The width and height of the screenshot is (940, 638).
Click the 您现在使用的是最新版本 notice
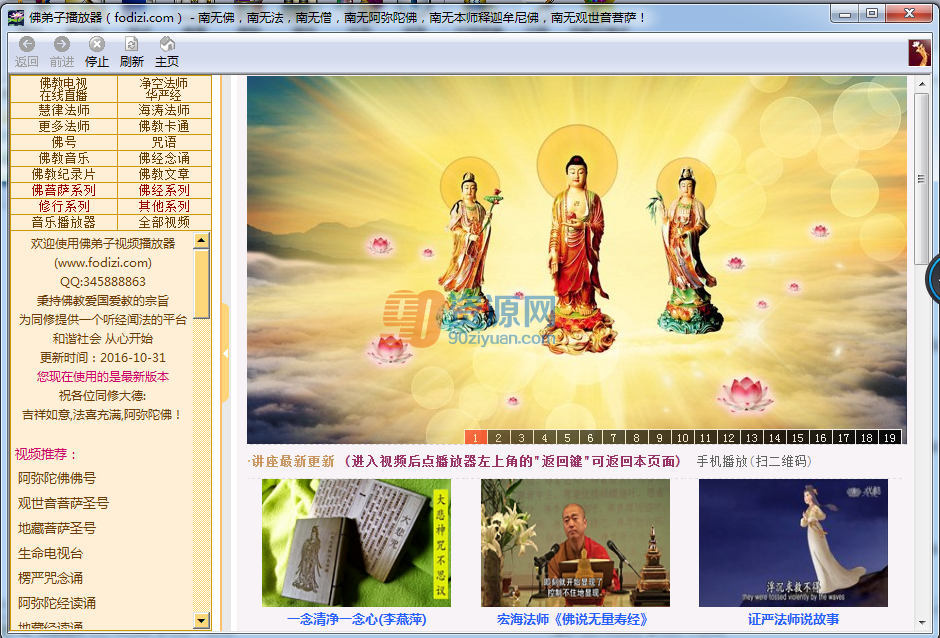tap(103, 377)
